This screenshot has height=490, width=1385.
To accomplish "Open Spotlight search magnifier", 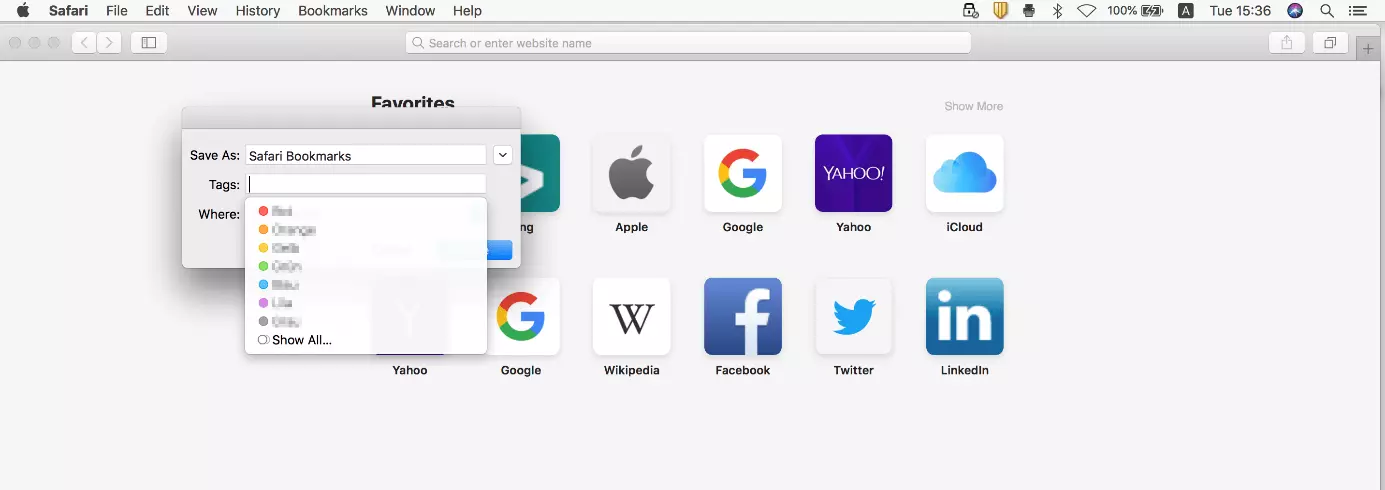I will 1327,11.
